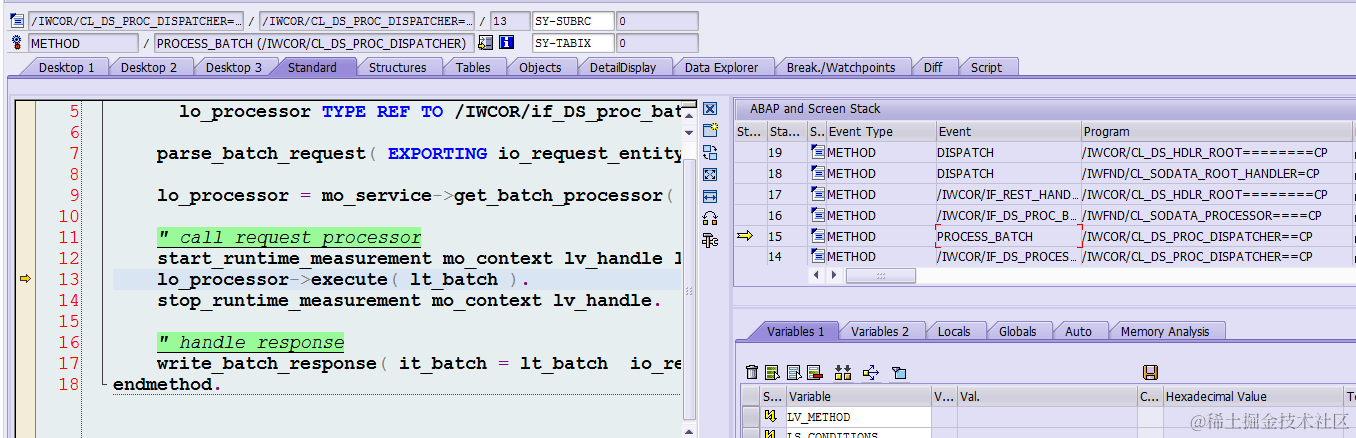Click the hierarchy icon in the Variables toolbar
Screen dimensions: 1356x438
click(x=843, y=373)
